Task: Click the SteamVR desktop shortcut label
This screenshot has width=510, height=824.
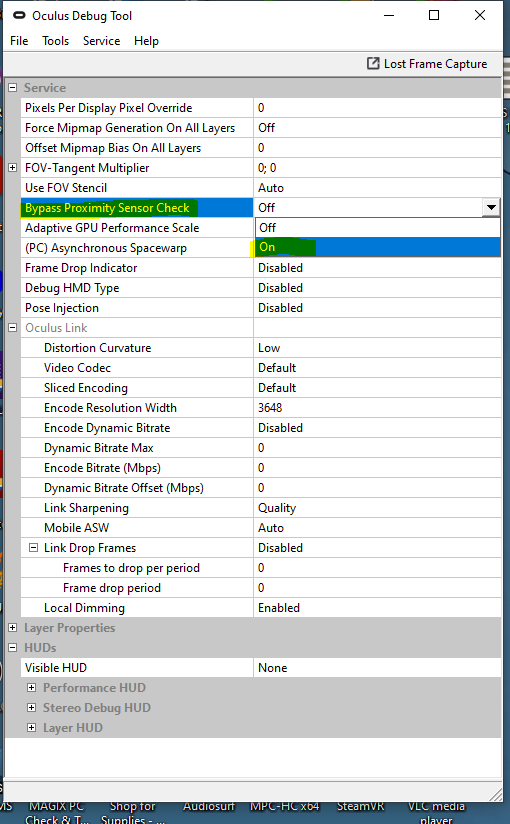Action: (360, 806)
